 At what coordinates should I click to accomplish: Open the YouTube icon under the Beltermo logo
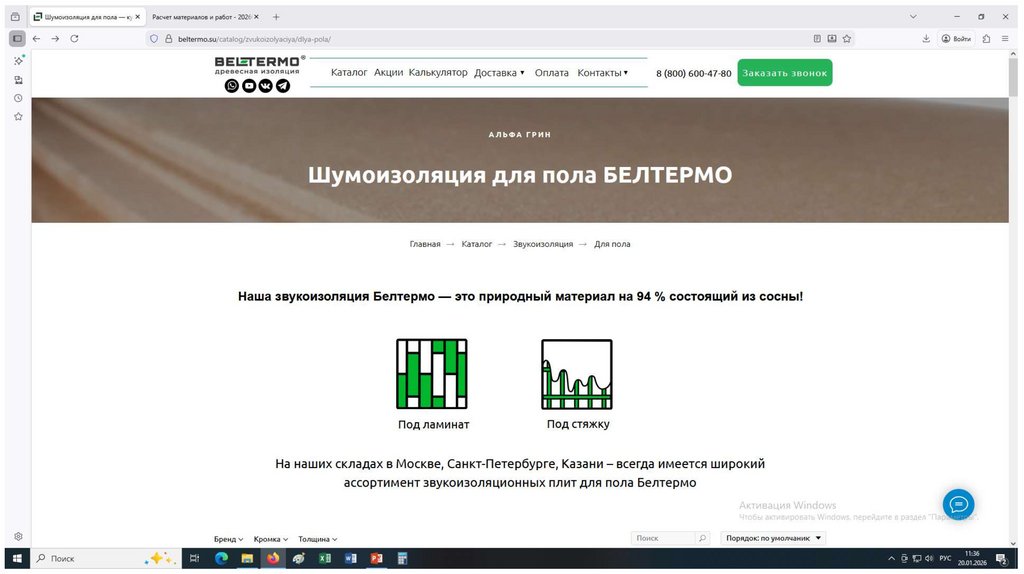(x=249, y=86)
